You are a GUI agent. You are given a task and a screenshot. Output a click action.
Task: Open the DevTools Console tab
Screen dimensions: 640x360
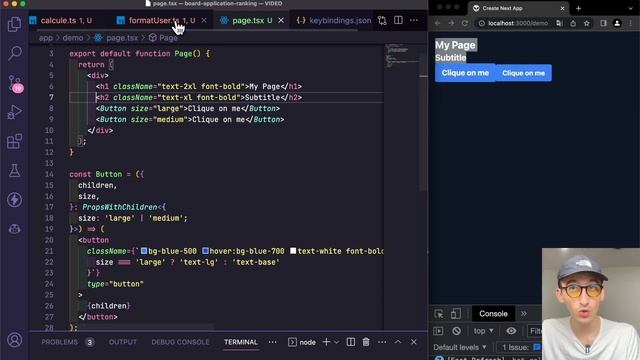pyautogui.click(x=493, y=314)
